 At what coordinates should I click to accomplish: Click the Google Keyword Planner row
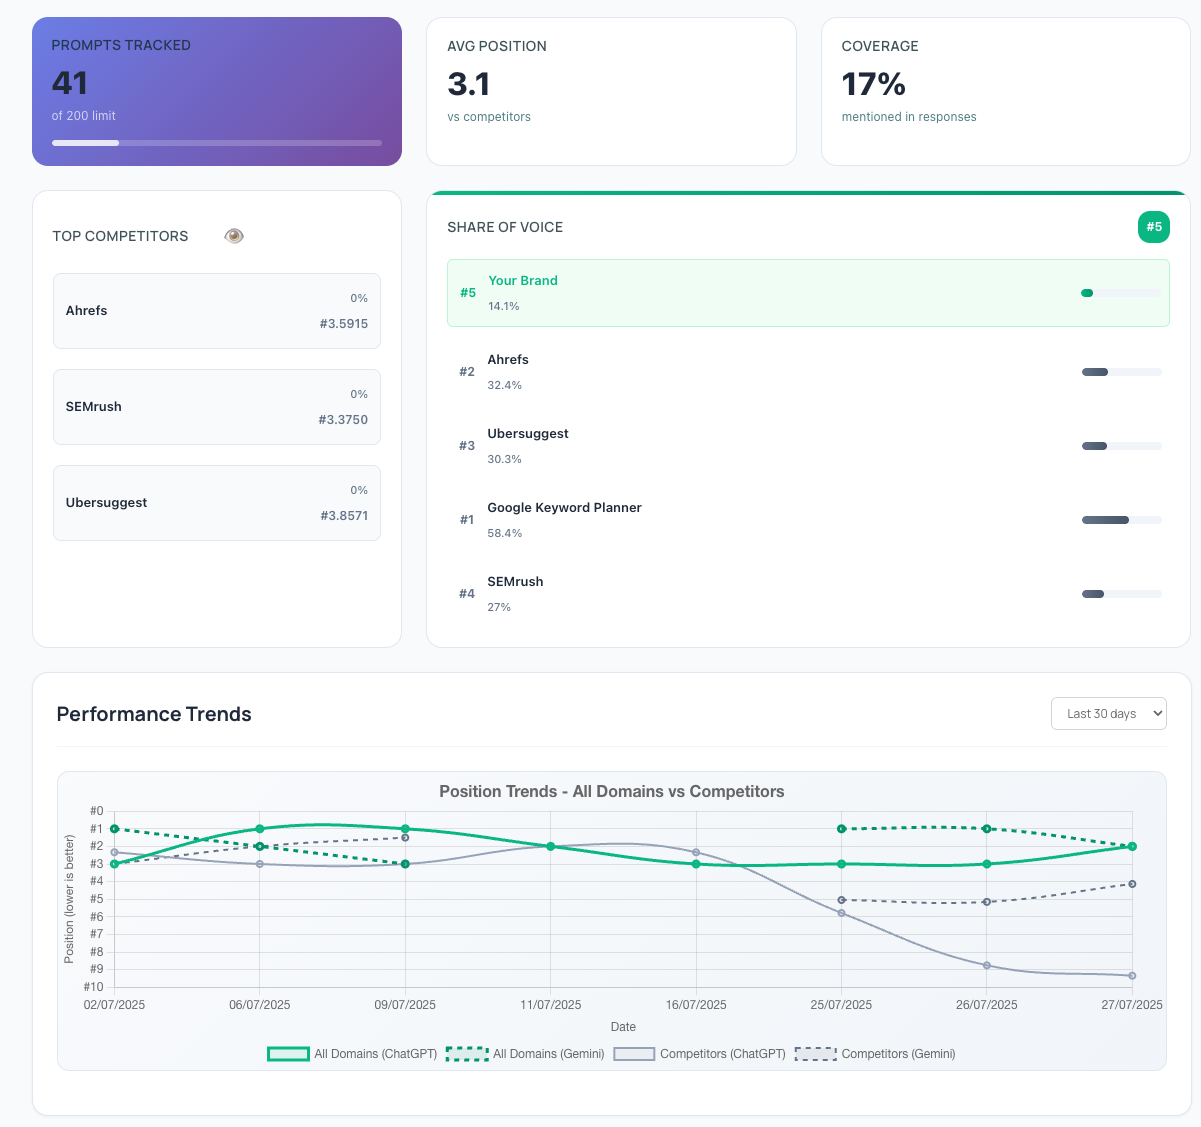pyautogui.click(x=807, y=520)
